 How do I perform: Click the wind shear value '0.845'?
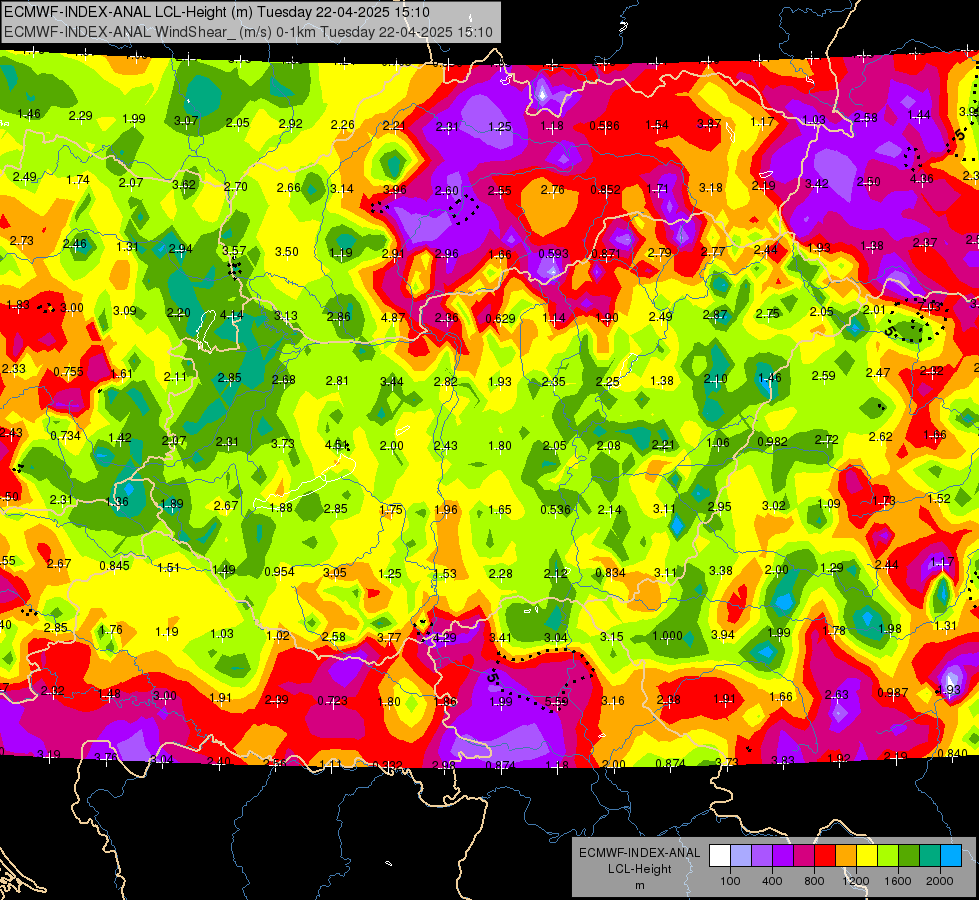tap(114, 566)
